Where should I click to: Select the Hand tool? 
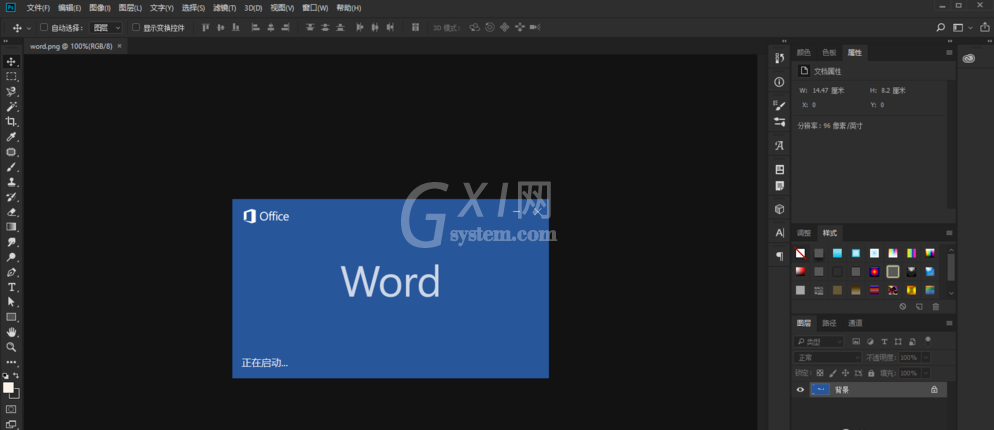point(11,332)
